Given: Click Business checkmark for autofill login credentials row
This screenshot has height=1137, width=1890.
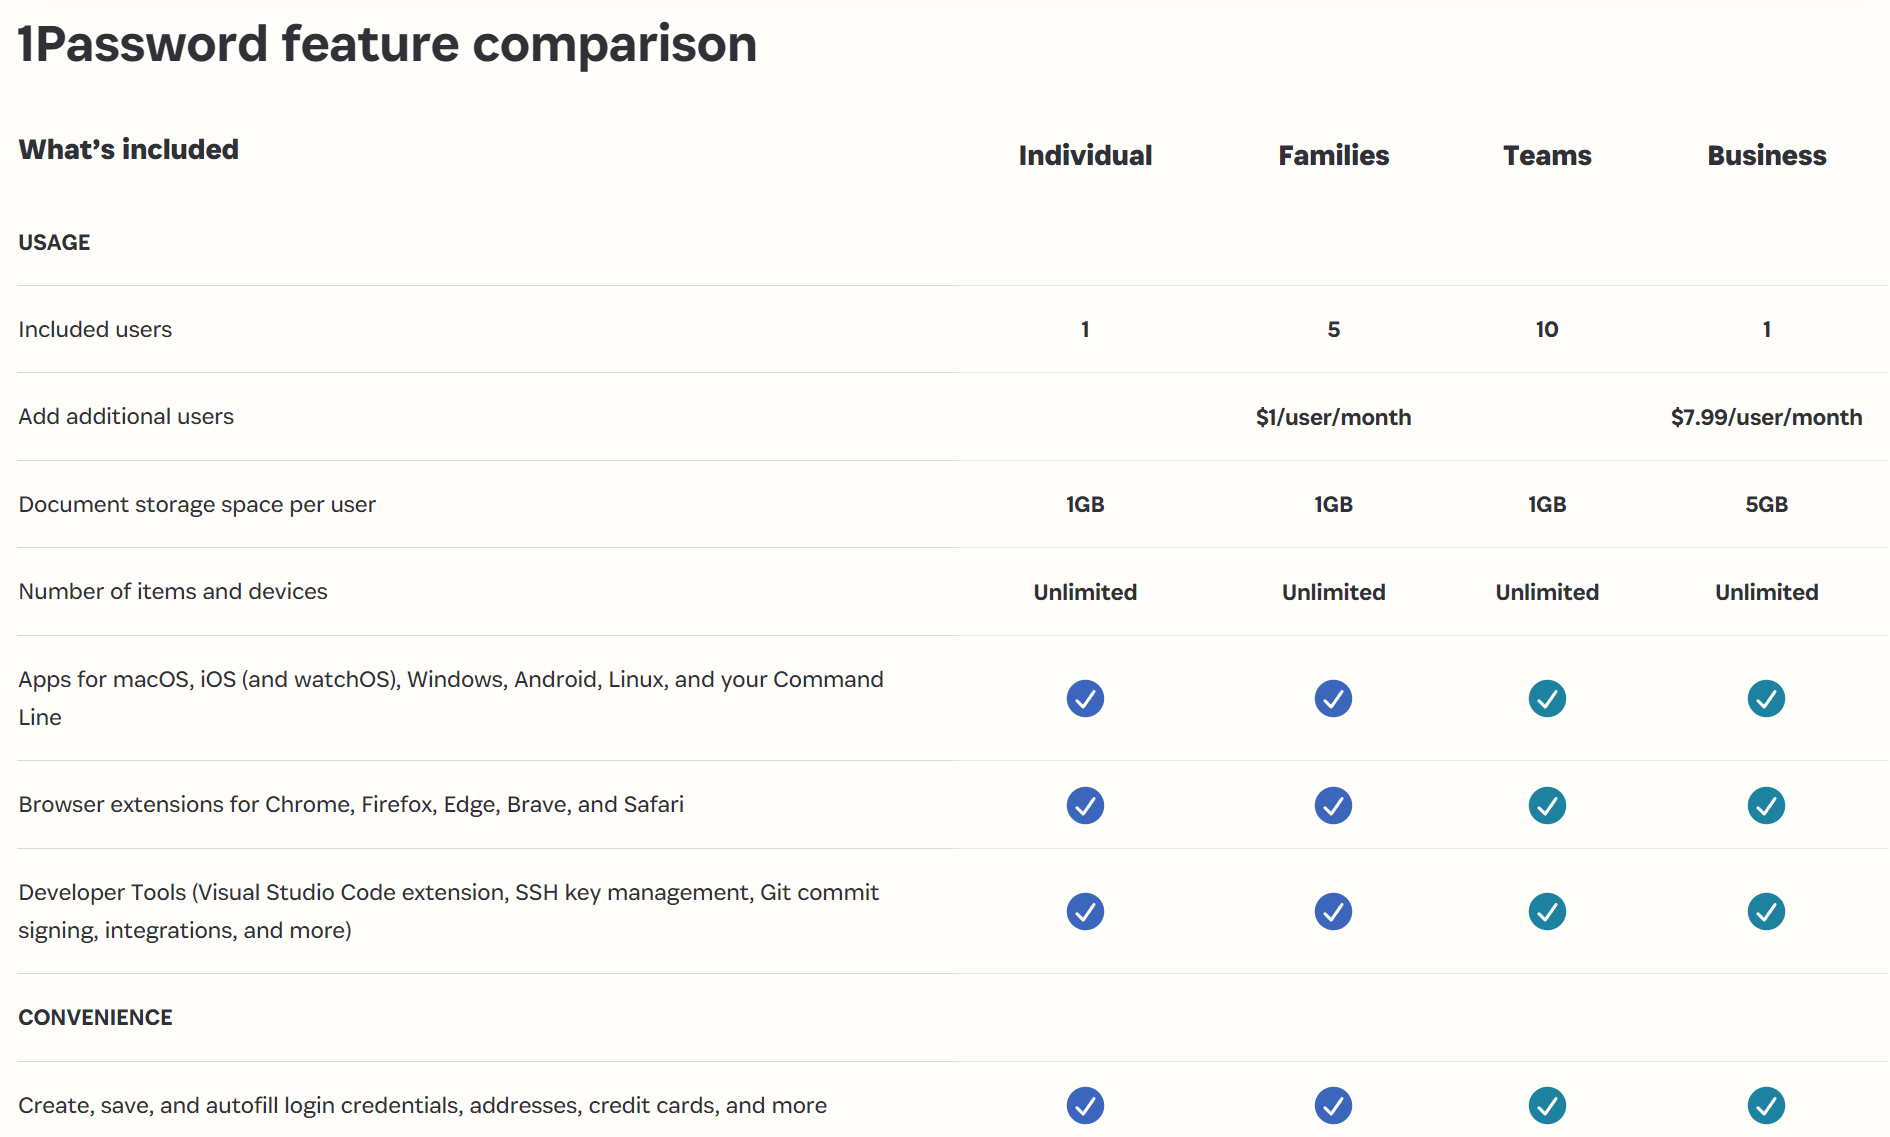Looking at the screenshot, I should (1766, 1105).
